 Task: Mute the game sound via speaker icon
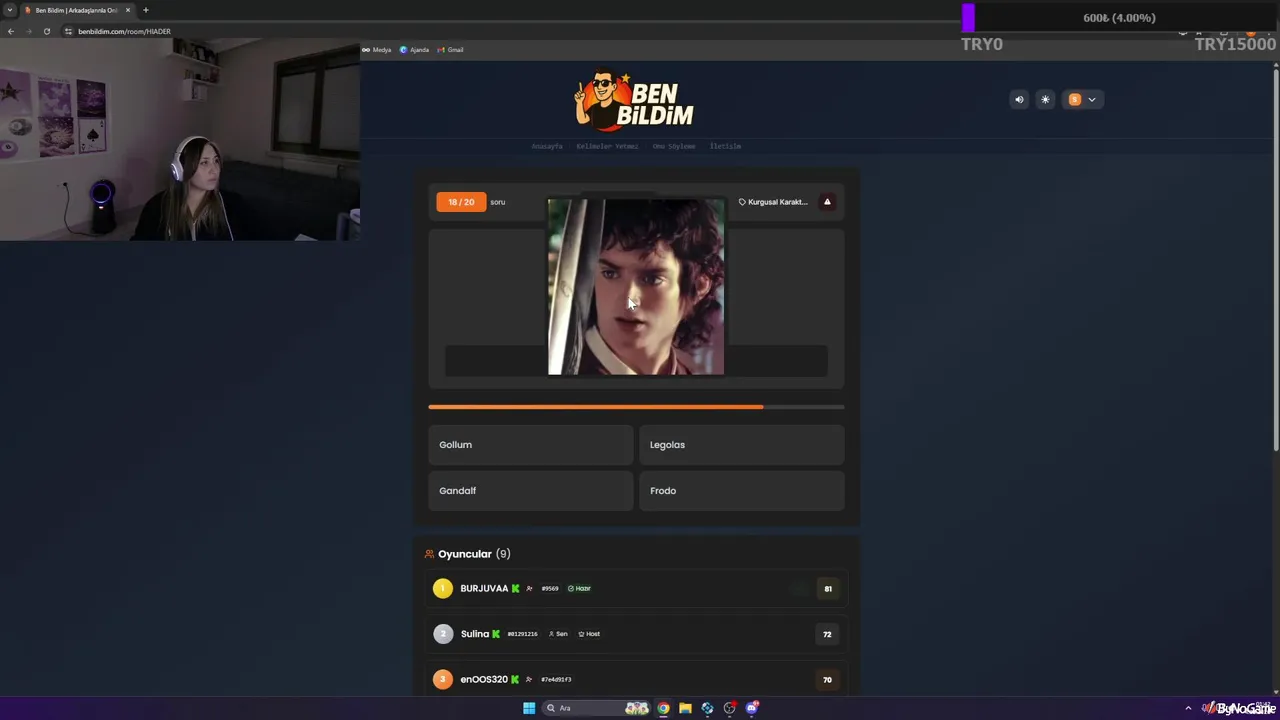pos(1019,99)
